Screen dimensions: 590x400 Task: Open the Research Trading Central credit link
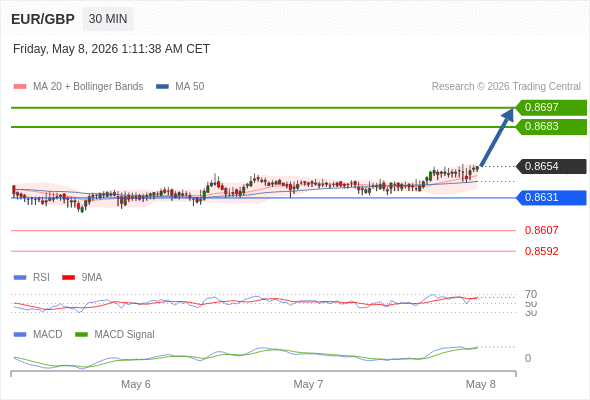[506, 87]
